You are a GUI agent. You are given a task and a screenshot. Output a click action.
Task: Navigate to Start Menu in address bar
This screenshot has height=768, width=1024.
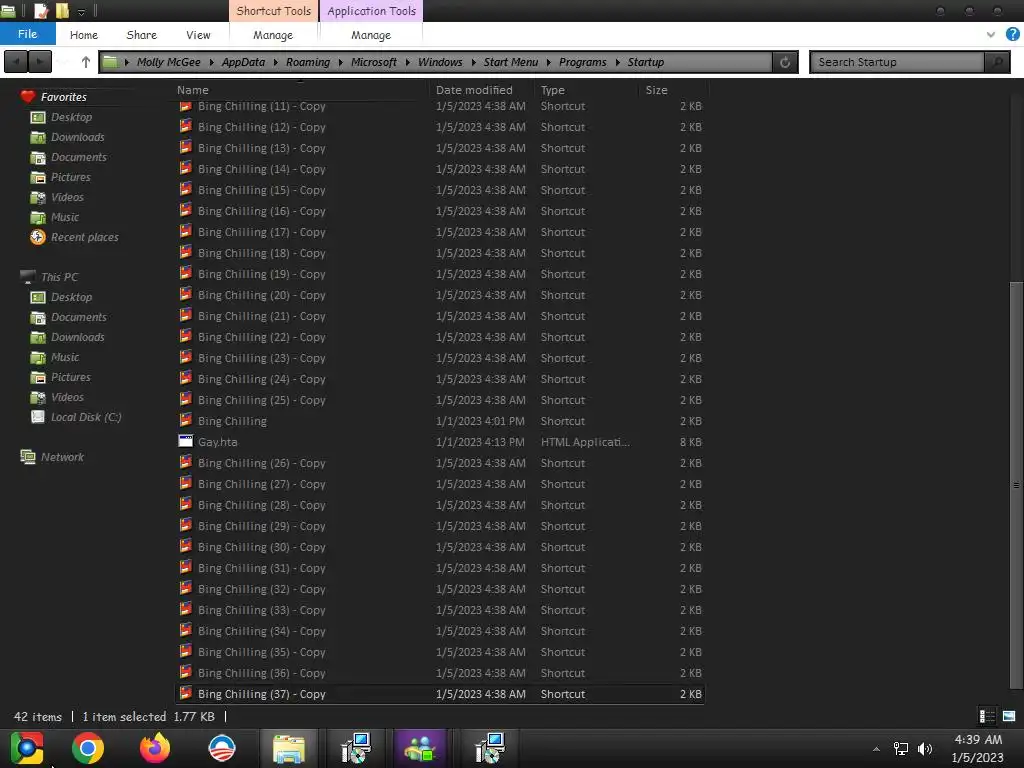coord(511,62)
